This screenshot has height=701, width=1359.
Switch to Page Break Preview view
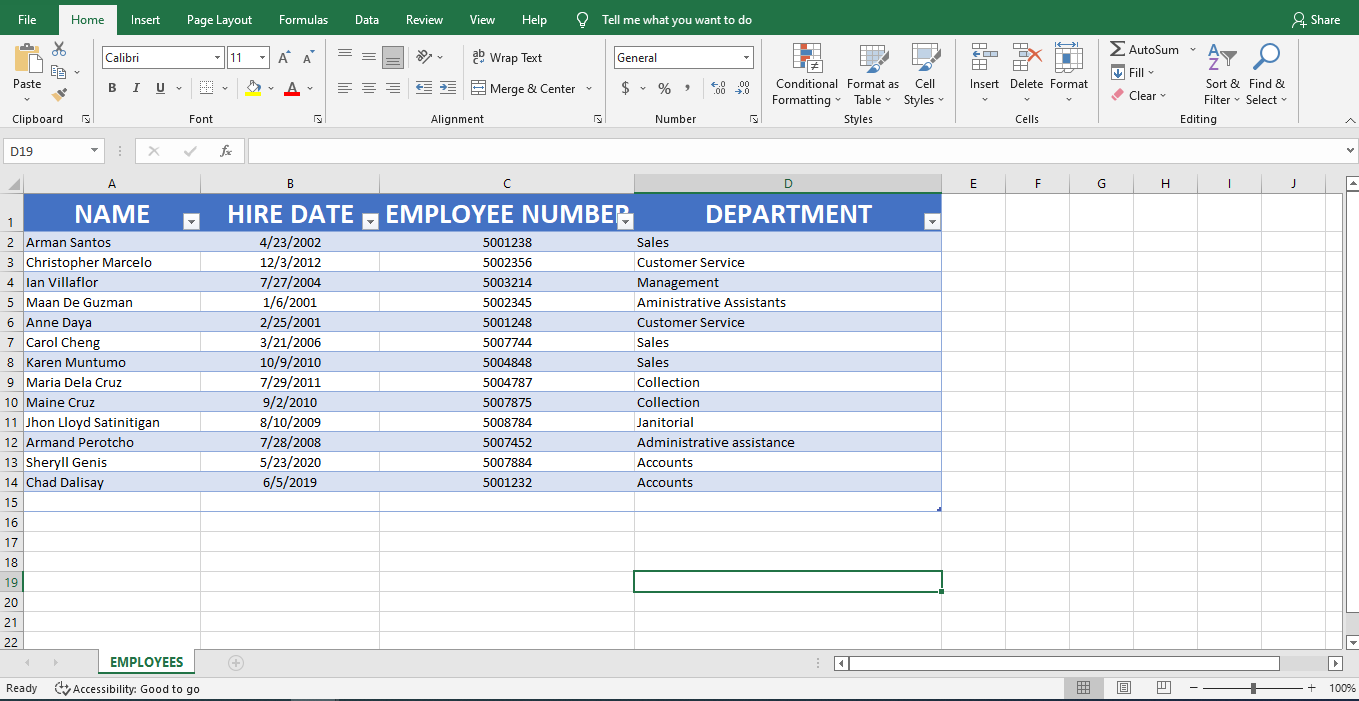click(x=1163, y=688)
